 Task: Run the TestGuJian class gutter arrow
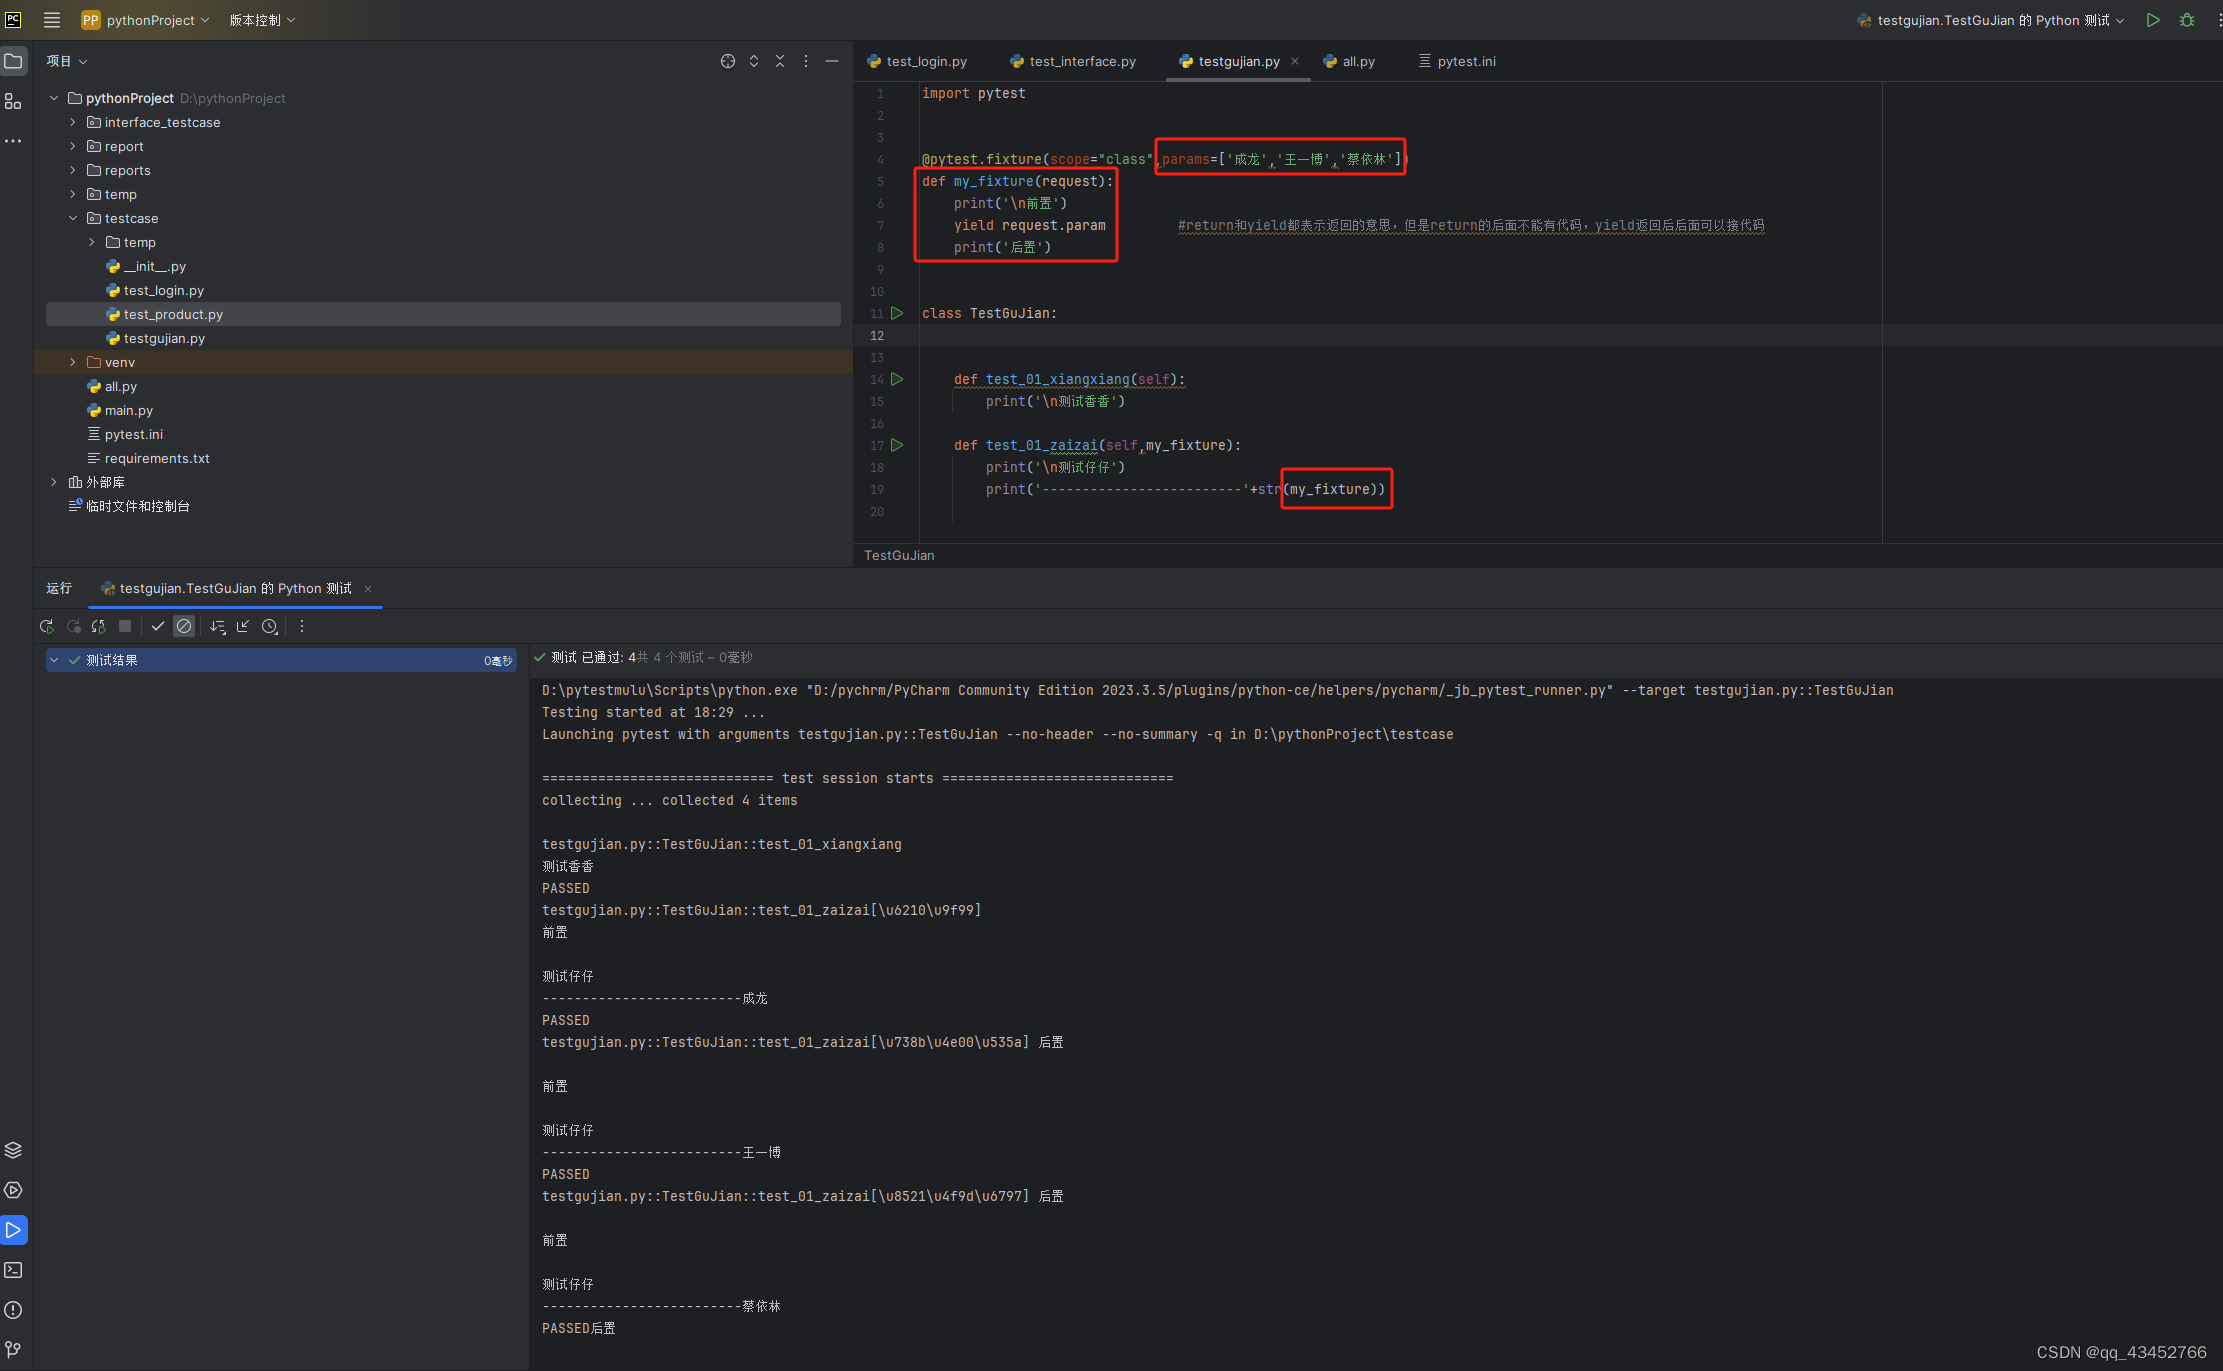coord(897,313)
